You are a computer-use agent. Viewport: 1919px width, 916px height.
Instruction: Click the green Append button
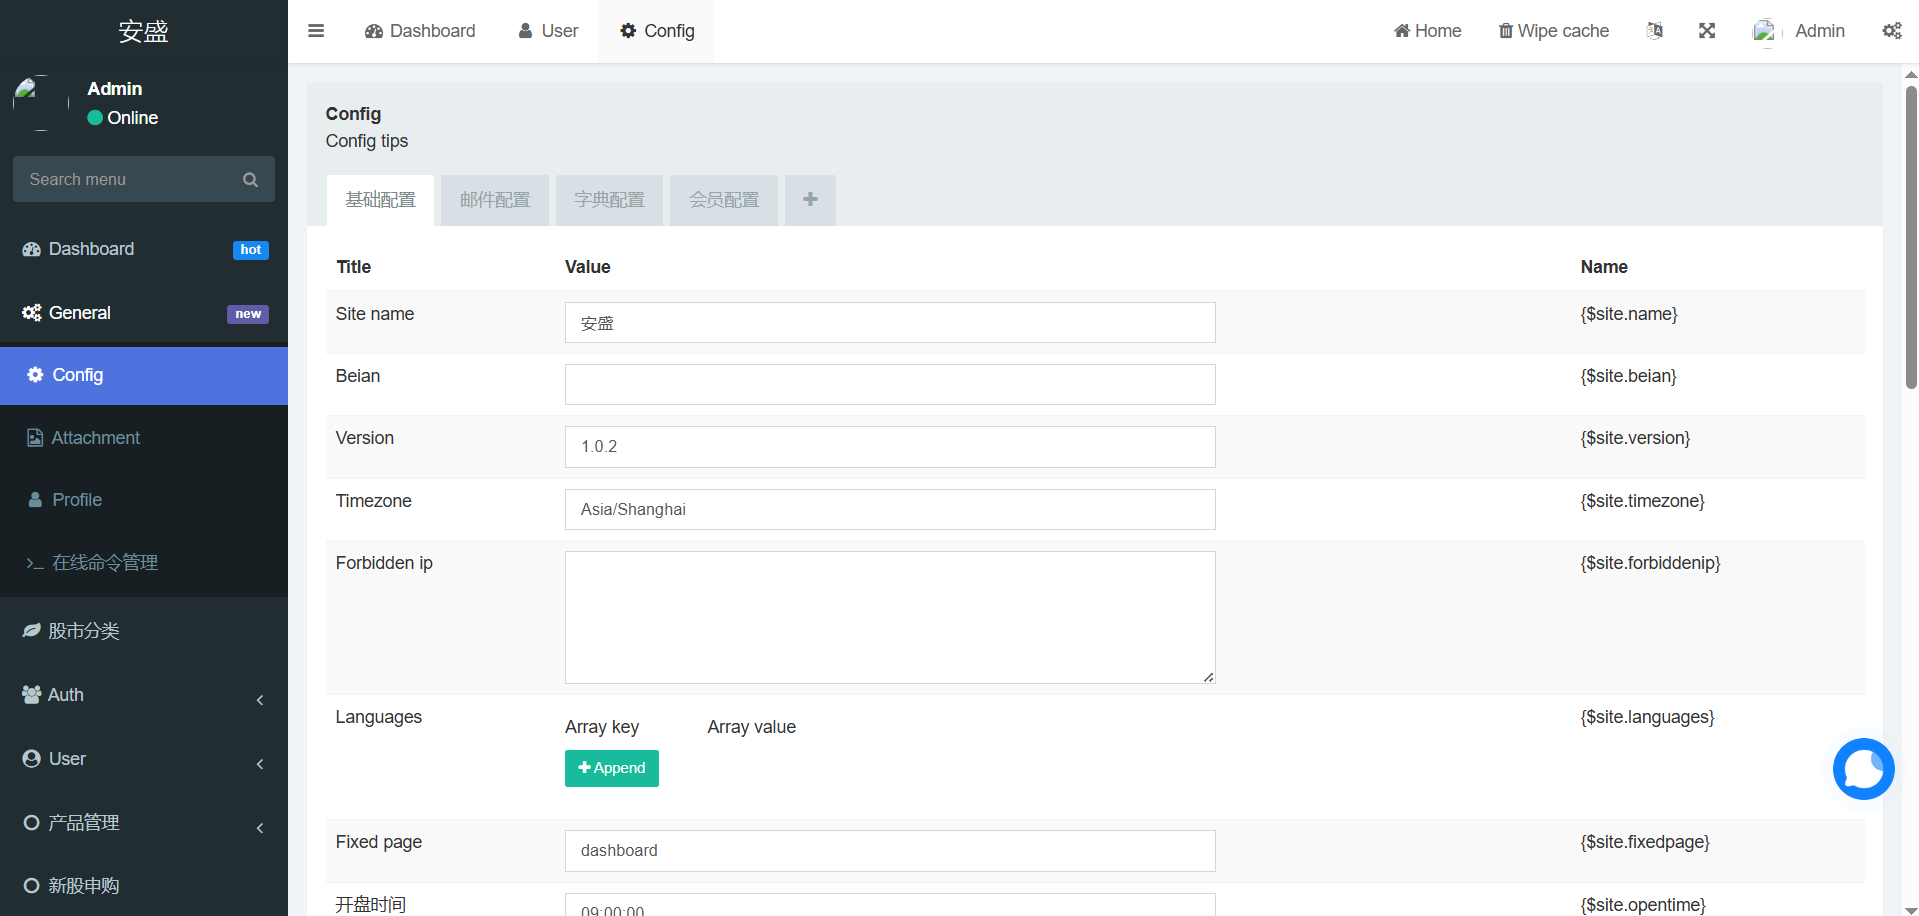612,768
